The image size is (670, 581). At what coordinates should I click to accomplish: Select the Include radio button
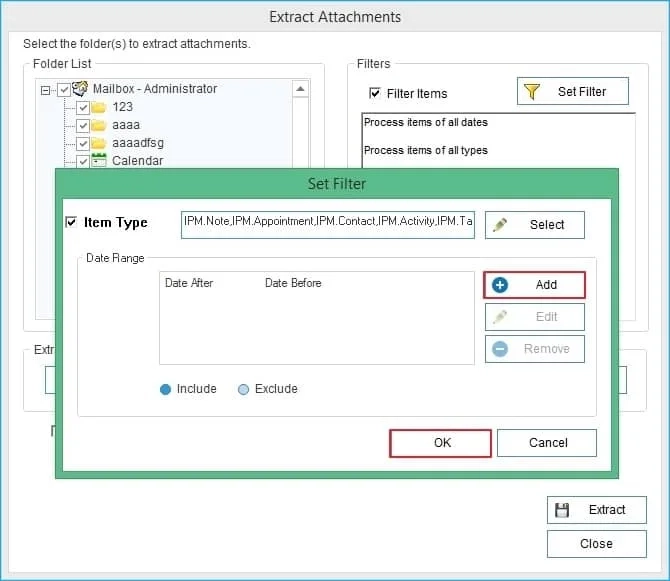[x=165, y=389]
